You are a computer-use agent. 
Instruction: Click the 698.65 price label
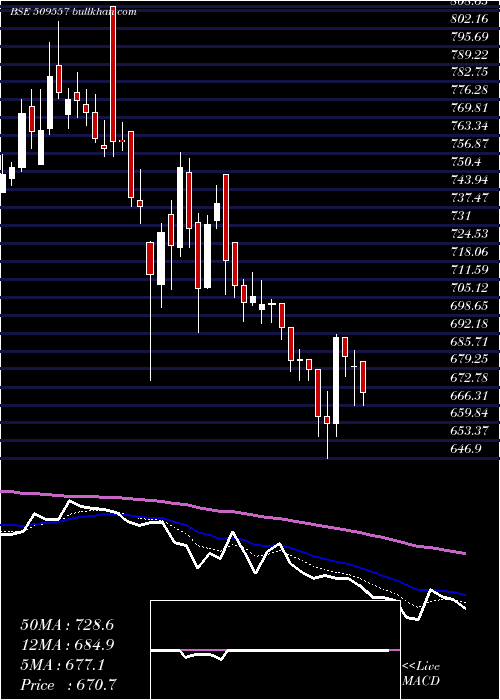tap(469, 306)
